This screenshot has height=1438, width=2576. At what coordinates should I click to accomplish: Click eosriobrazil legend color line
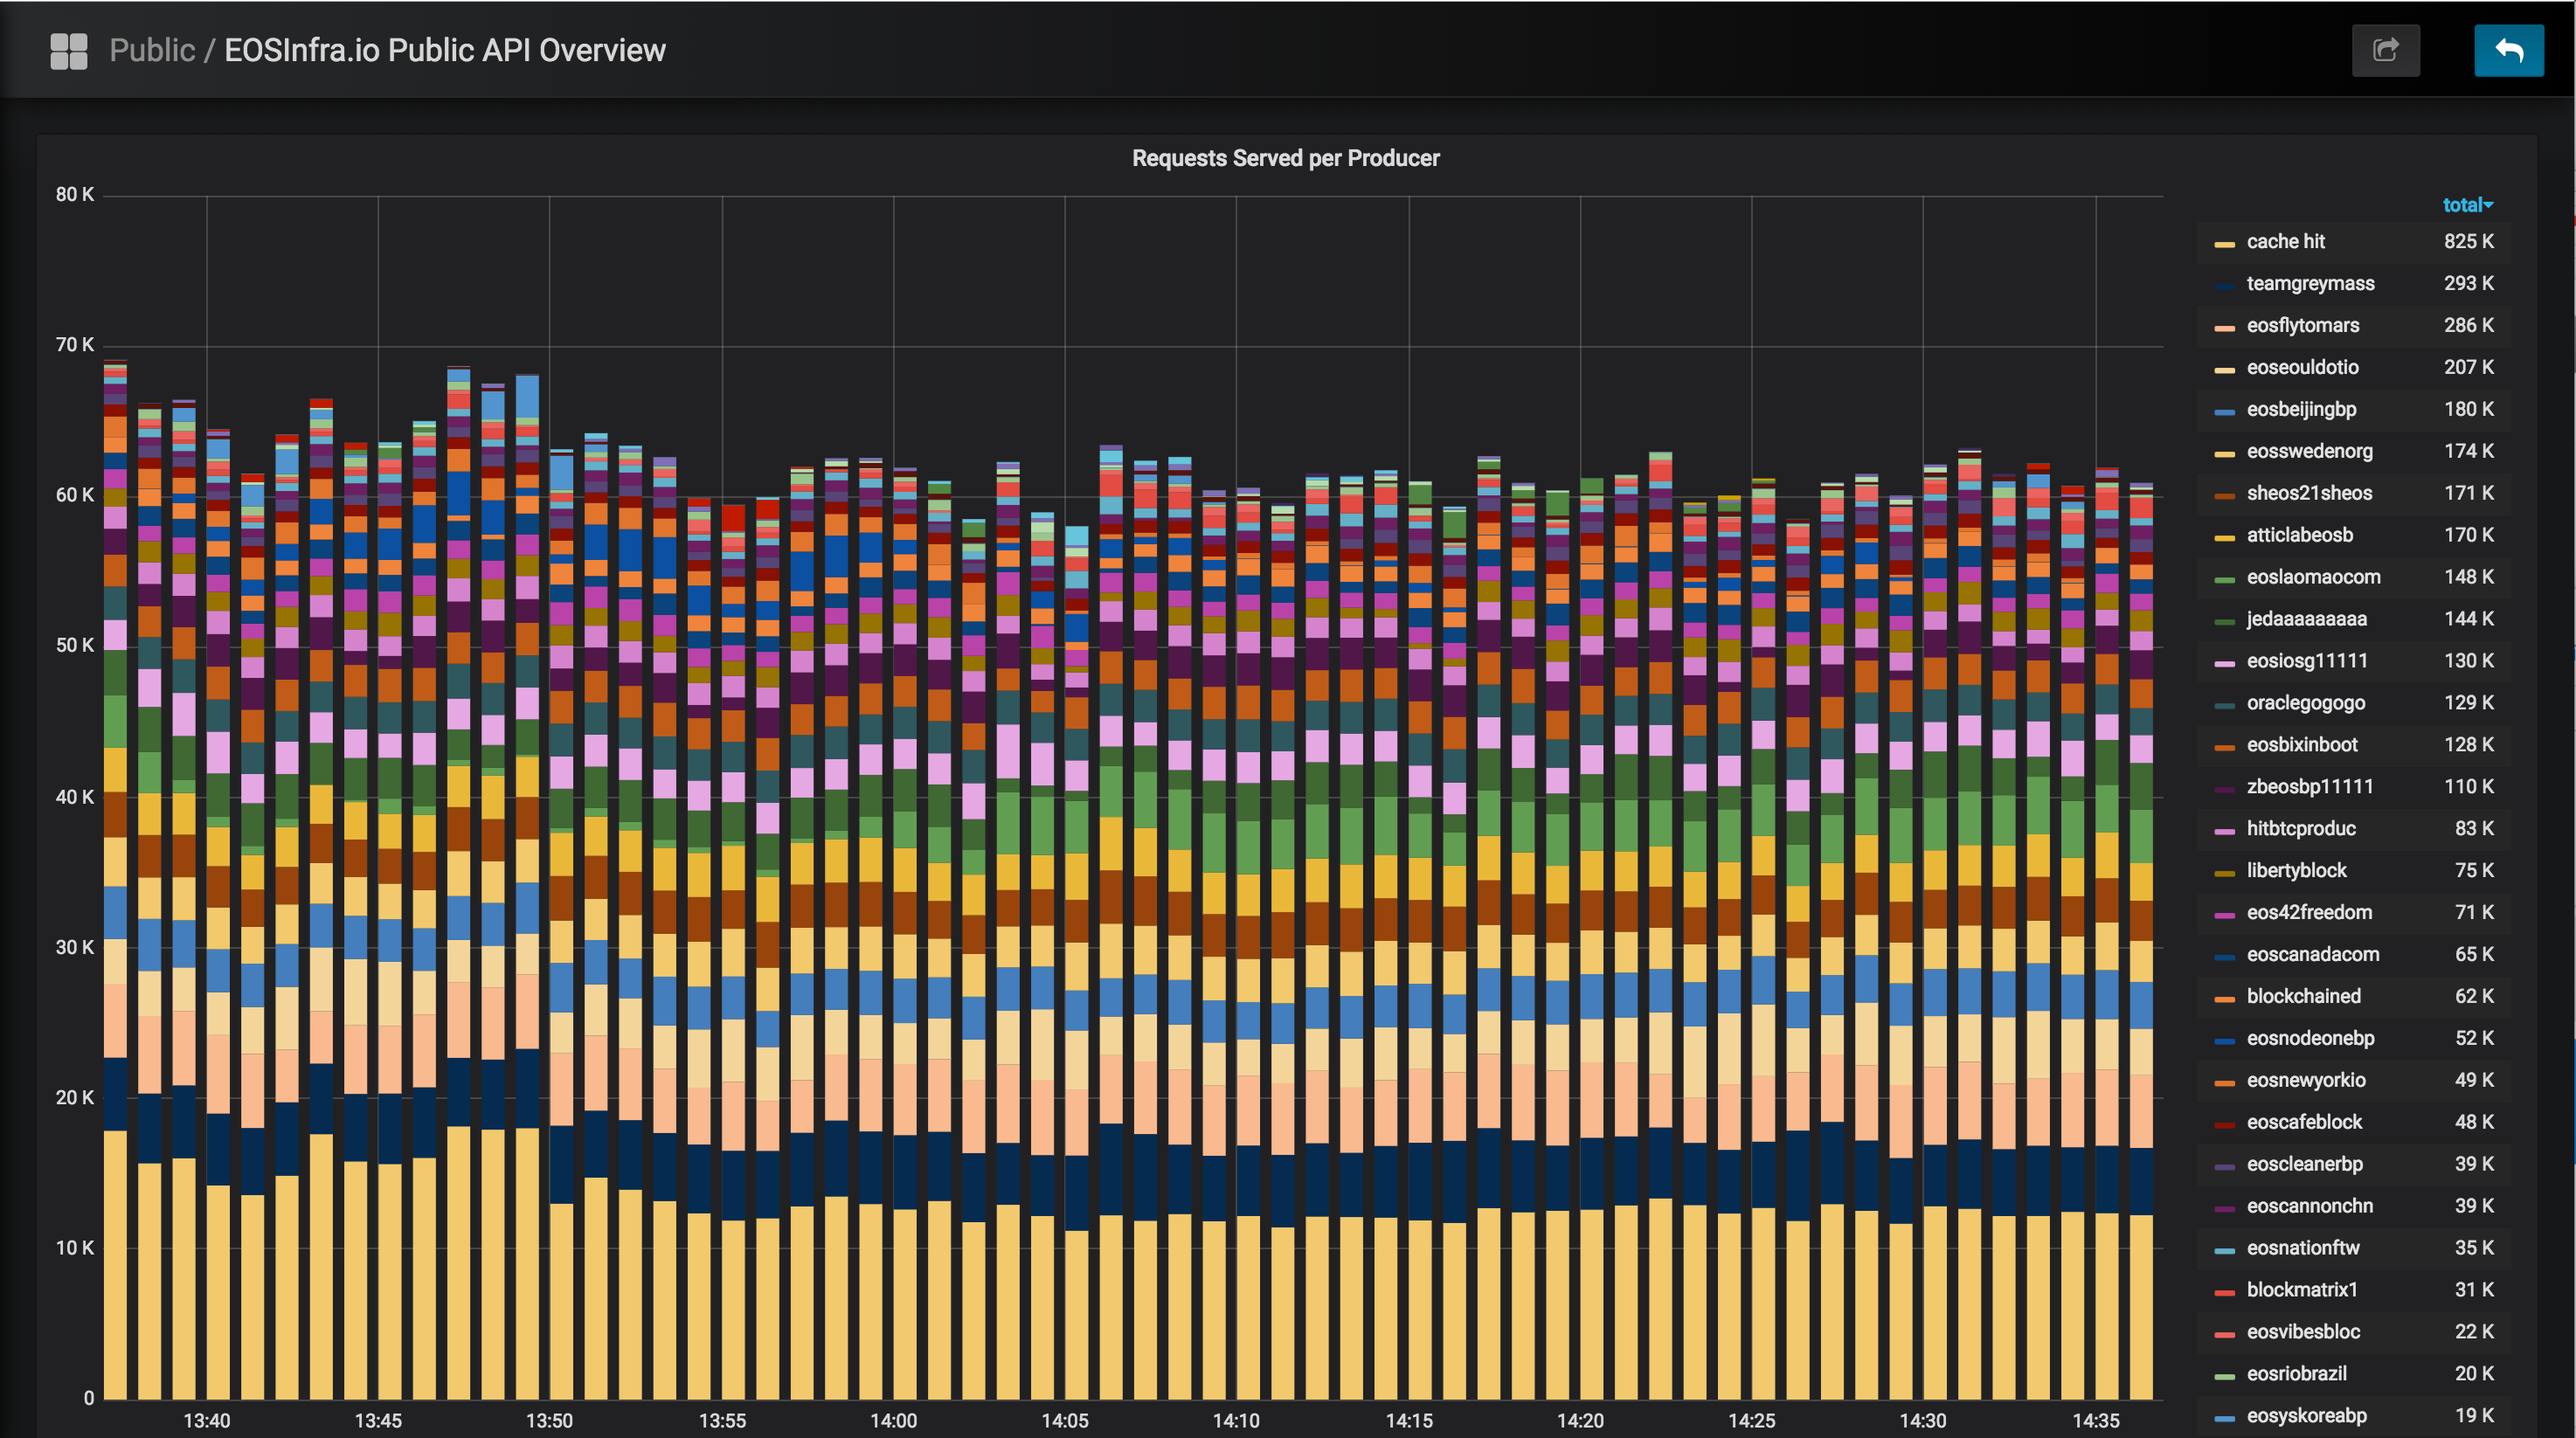point(2224,1376)
